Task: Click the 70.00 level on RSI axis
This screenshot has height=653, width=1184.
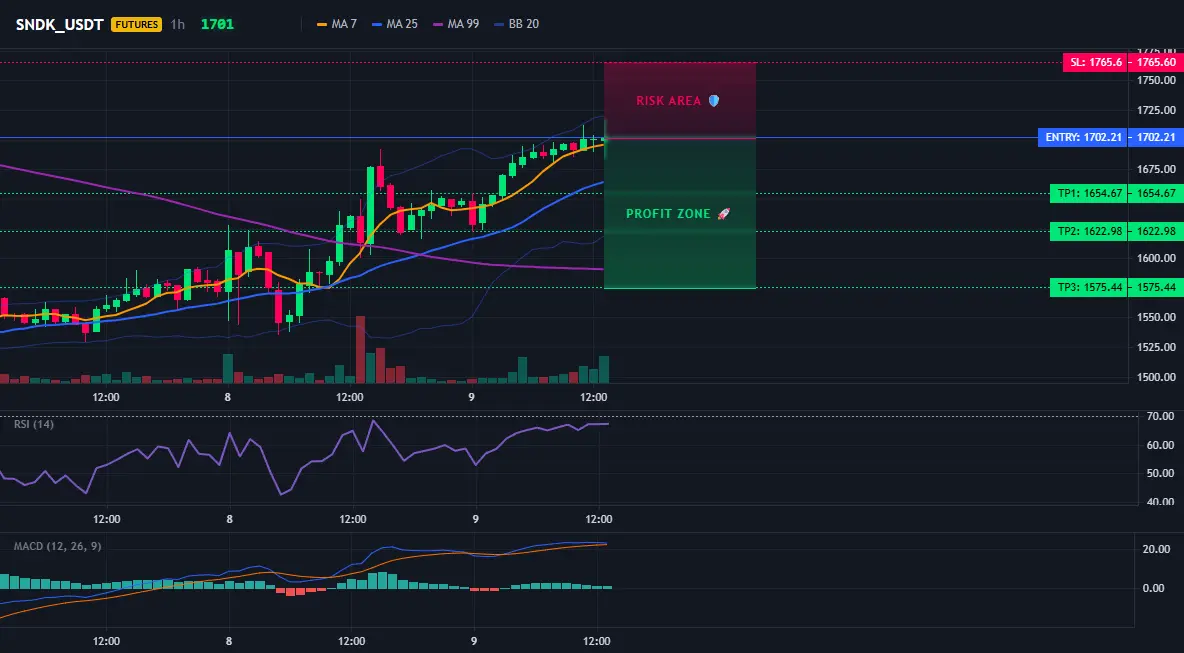Action: 1159,416
